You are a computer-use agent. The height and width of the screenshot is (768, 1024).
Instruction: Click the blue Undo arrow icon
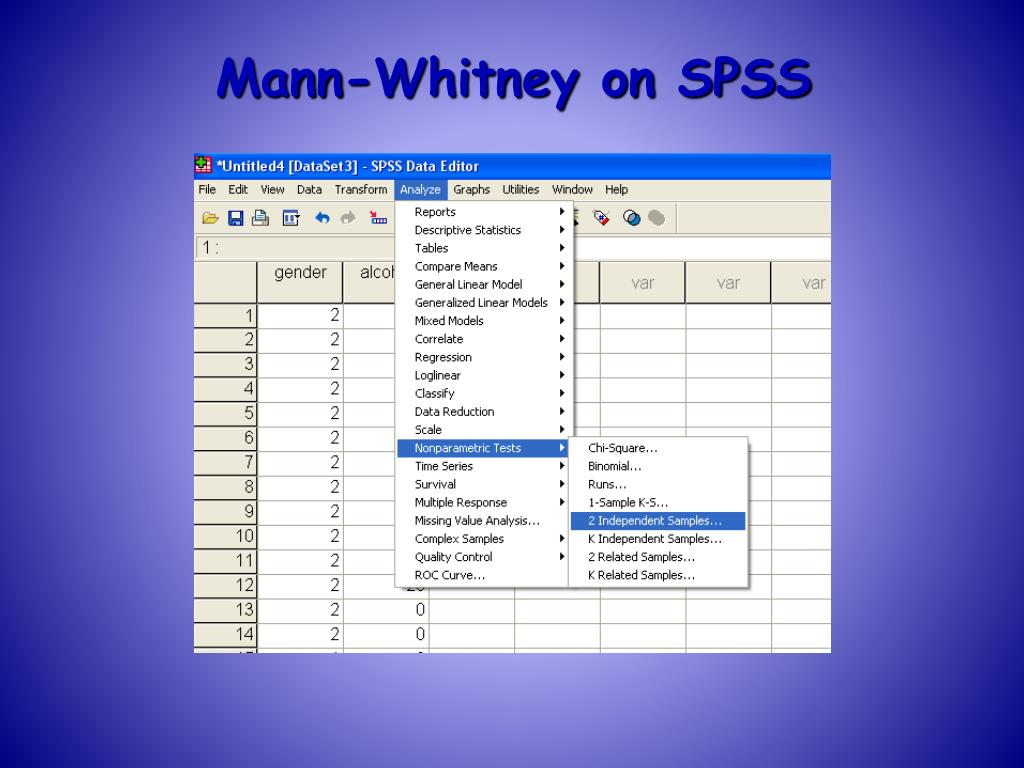point(322,218)
